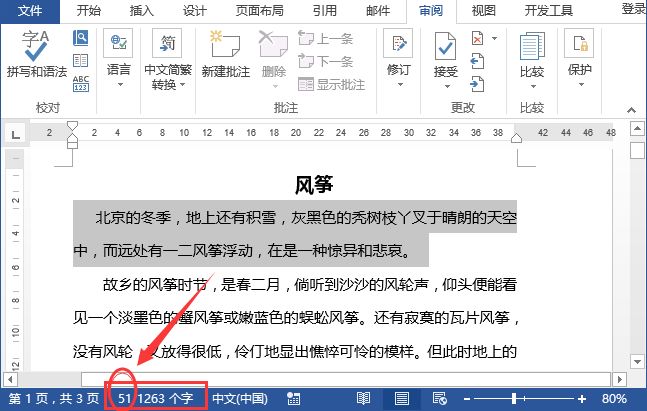The image size is (647, 411).
Task: Switch to the 插入 tab
Action: [142, 10]
